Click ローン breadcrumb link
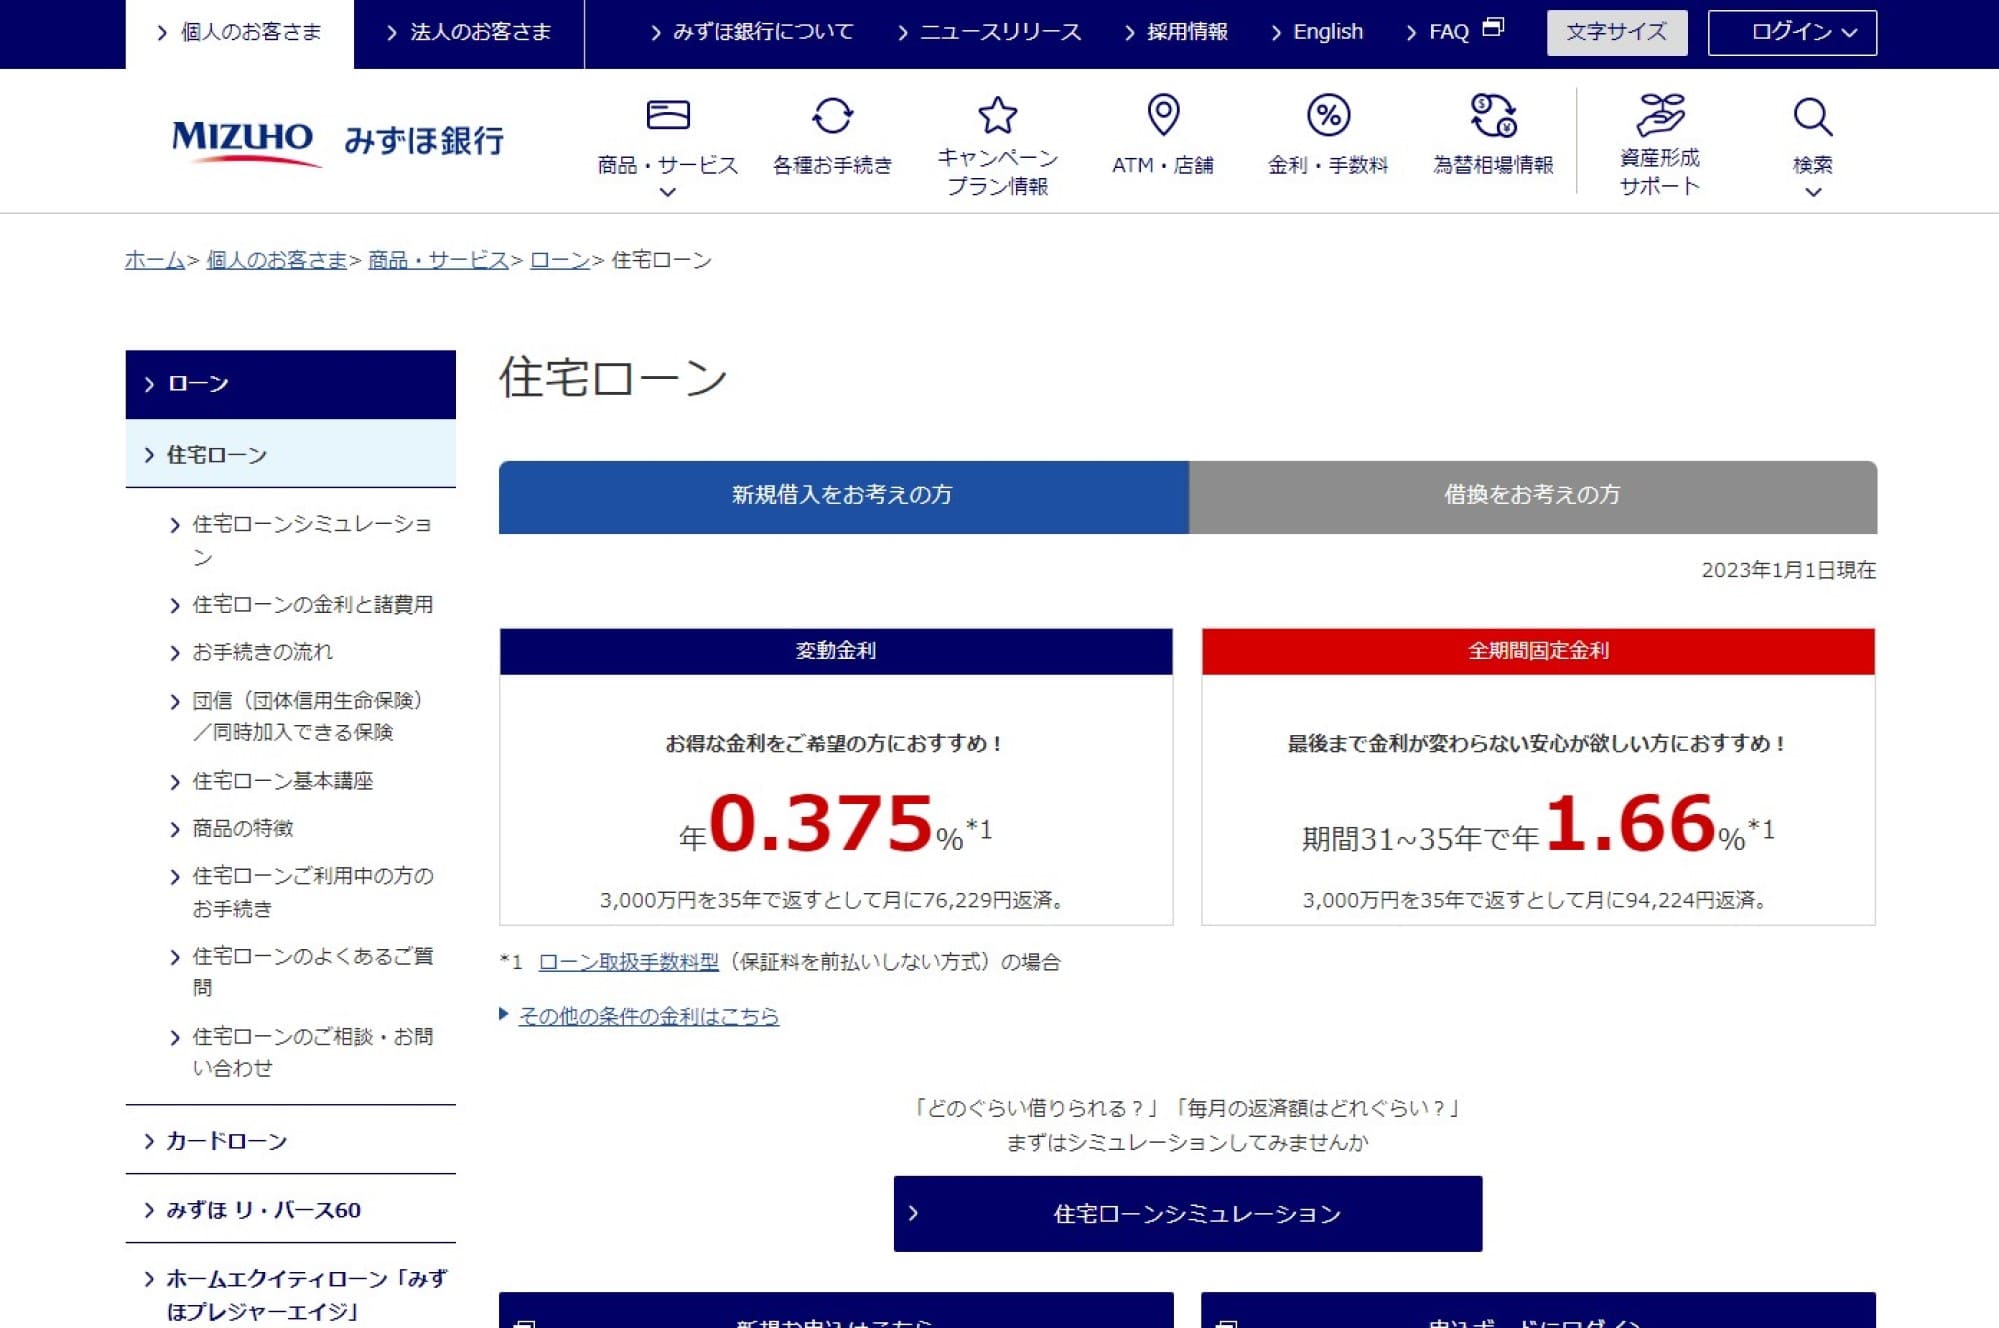This screenshot has height=1328, width=1999. tap(560, 260)
